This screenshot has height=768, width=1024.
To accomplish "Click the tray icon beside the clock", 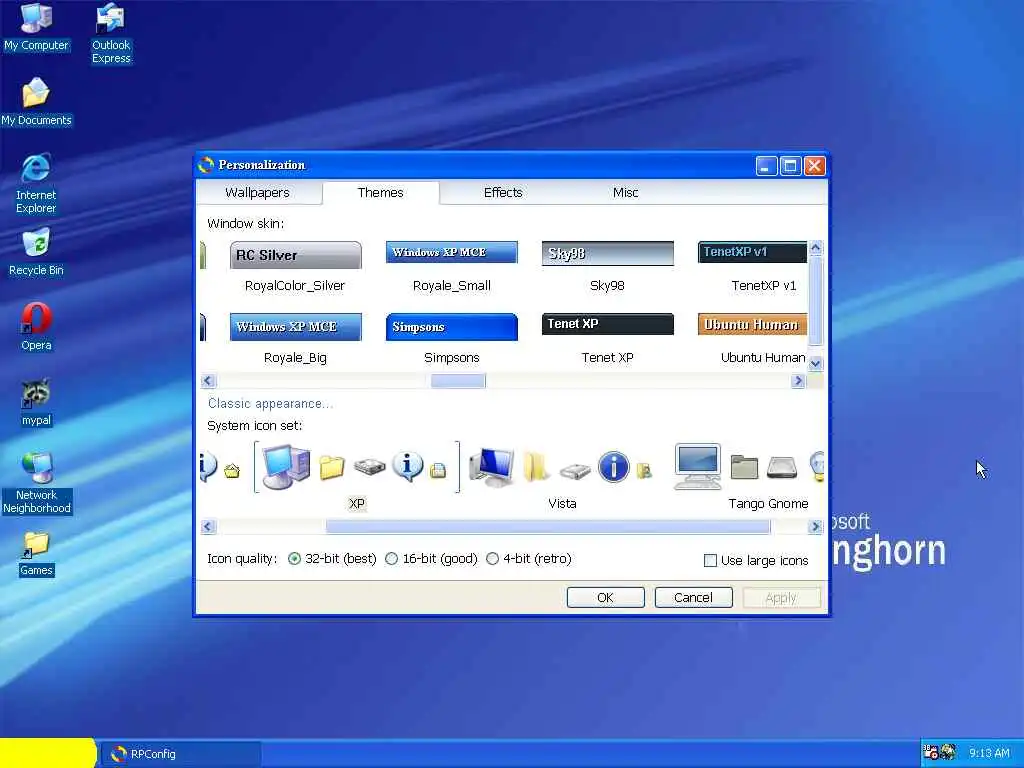I will (x=948, y=752).
